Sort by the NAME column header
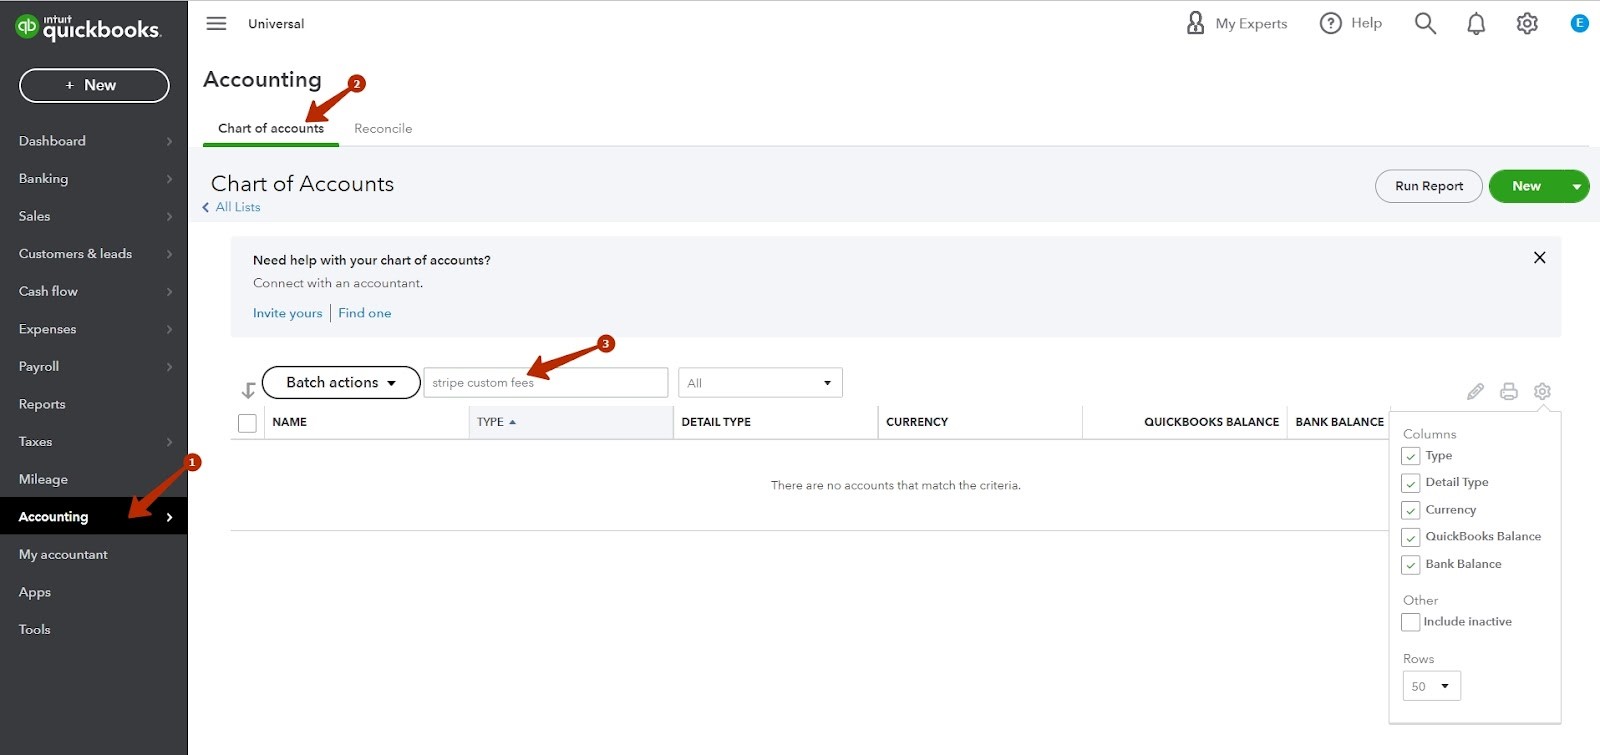The width and height of the screenshot is (1600, 755). 367,422
